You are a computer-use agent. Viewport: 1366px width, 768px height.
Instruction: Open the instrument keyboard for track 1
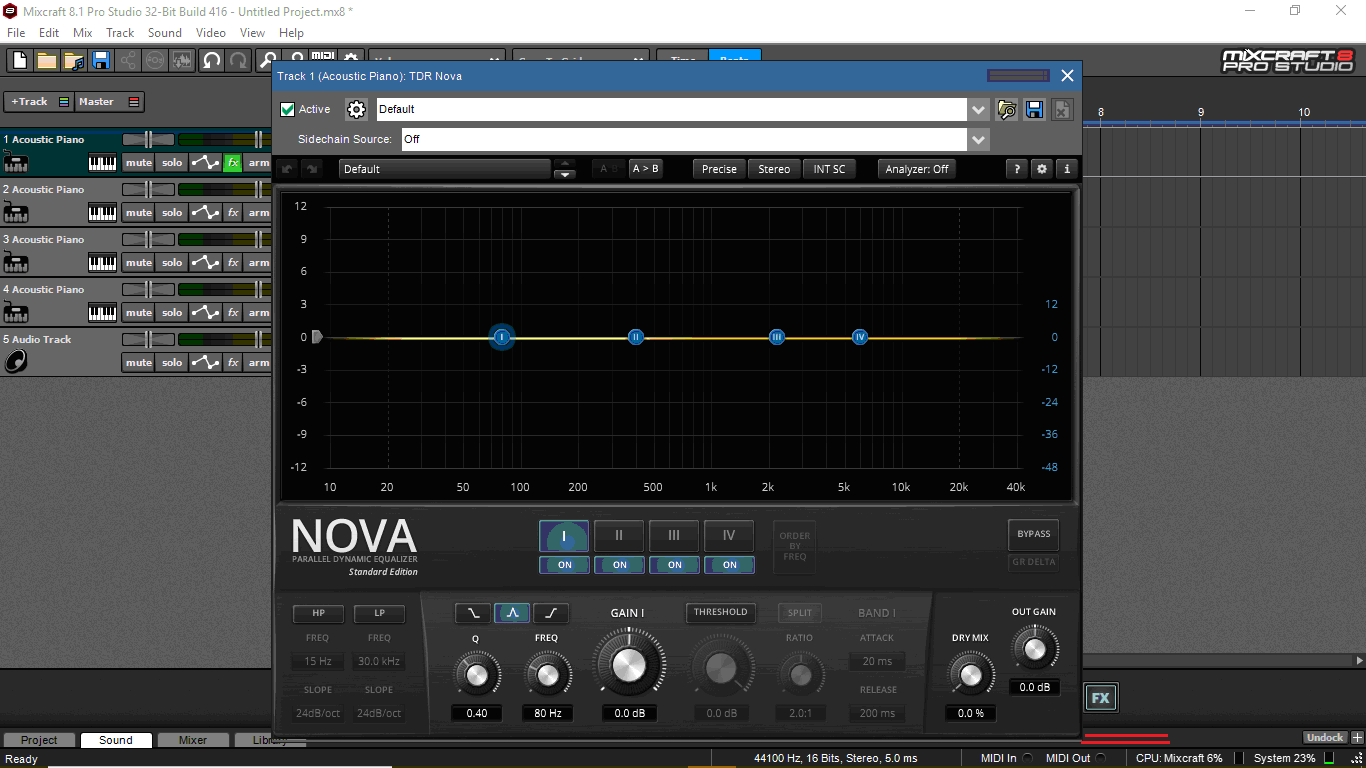pyautogui.click(x=102, y=162)
